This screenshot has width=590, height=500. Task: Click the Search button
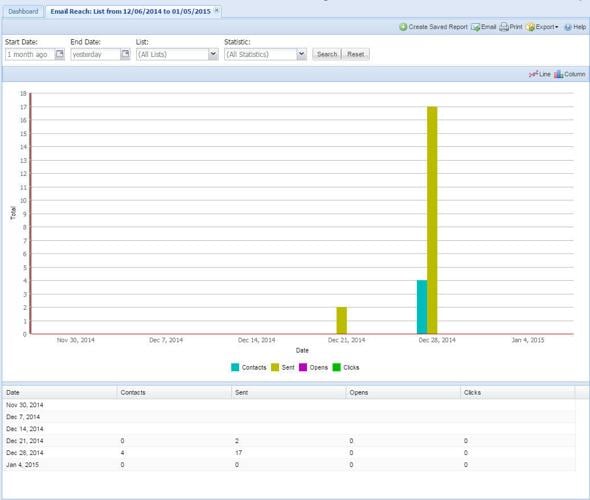tap(327, 55)
